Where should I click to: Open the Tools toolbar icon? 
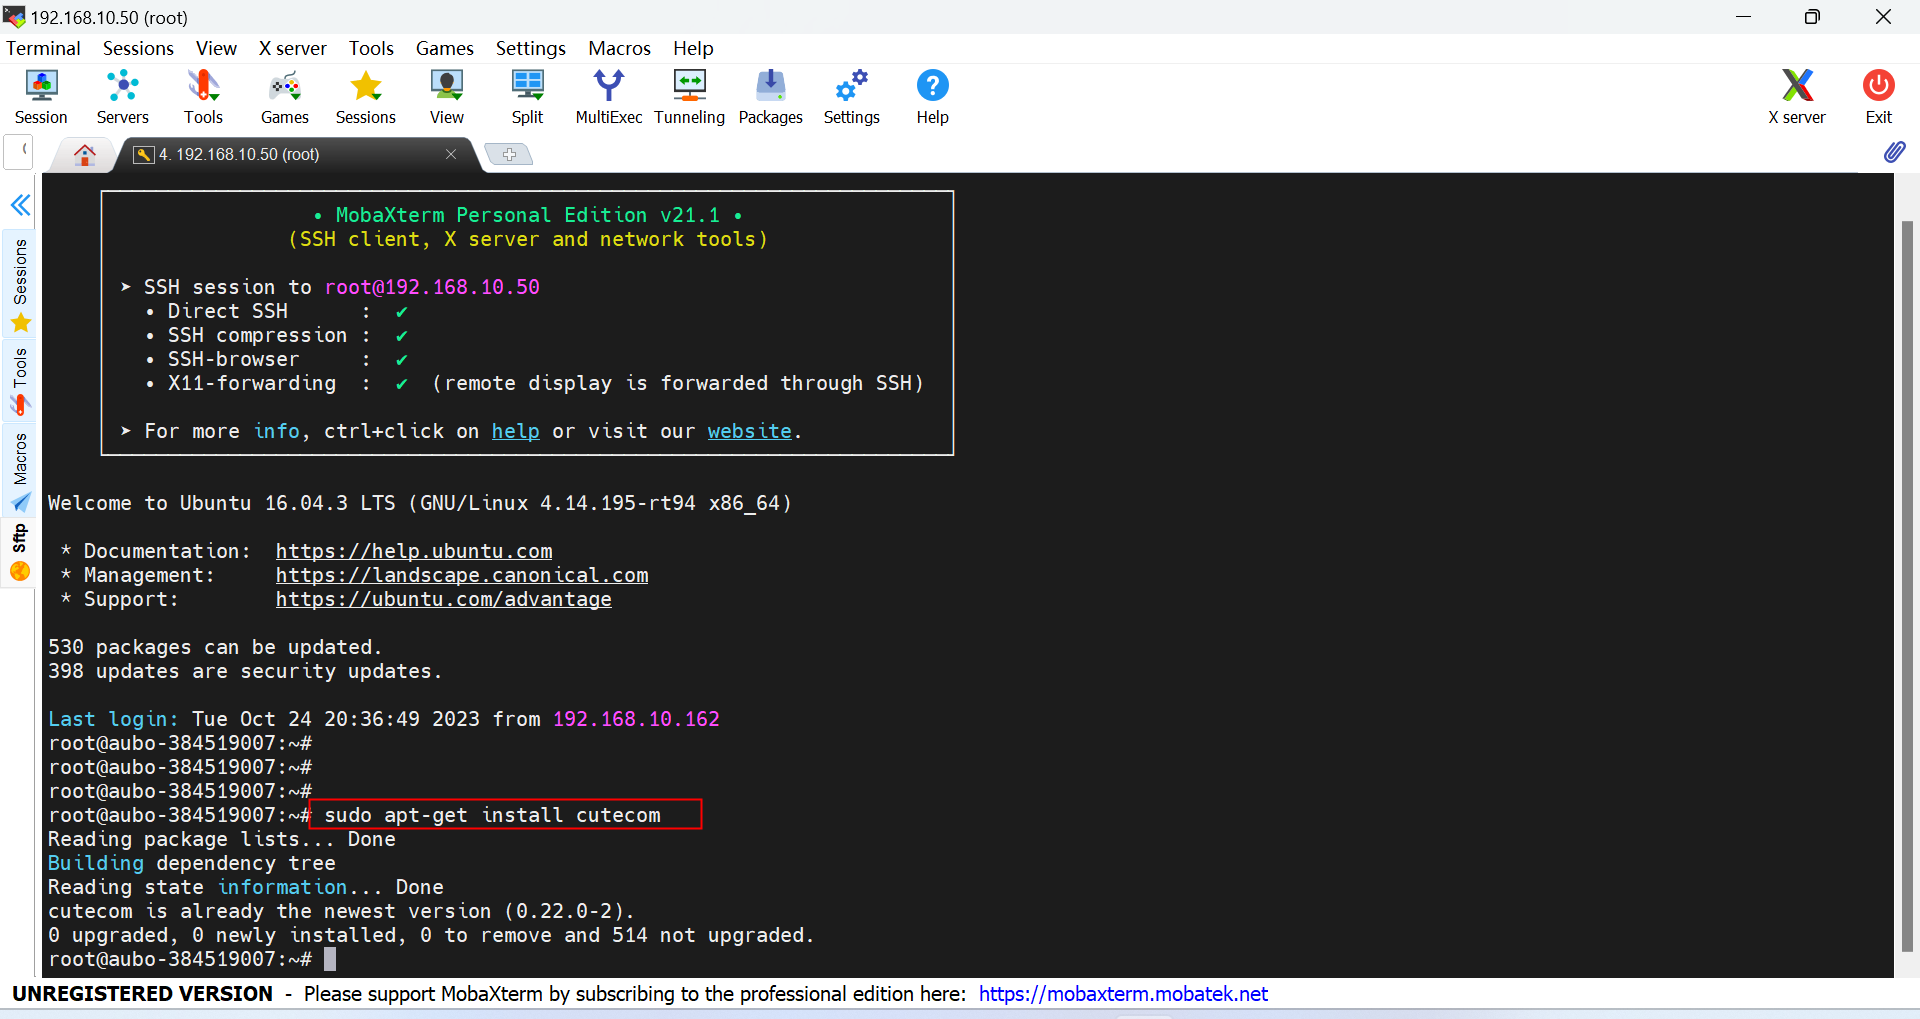pos(203,97)
